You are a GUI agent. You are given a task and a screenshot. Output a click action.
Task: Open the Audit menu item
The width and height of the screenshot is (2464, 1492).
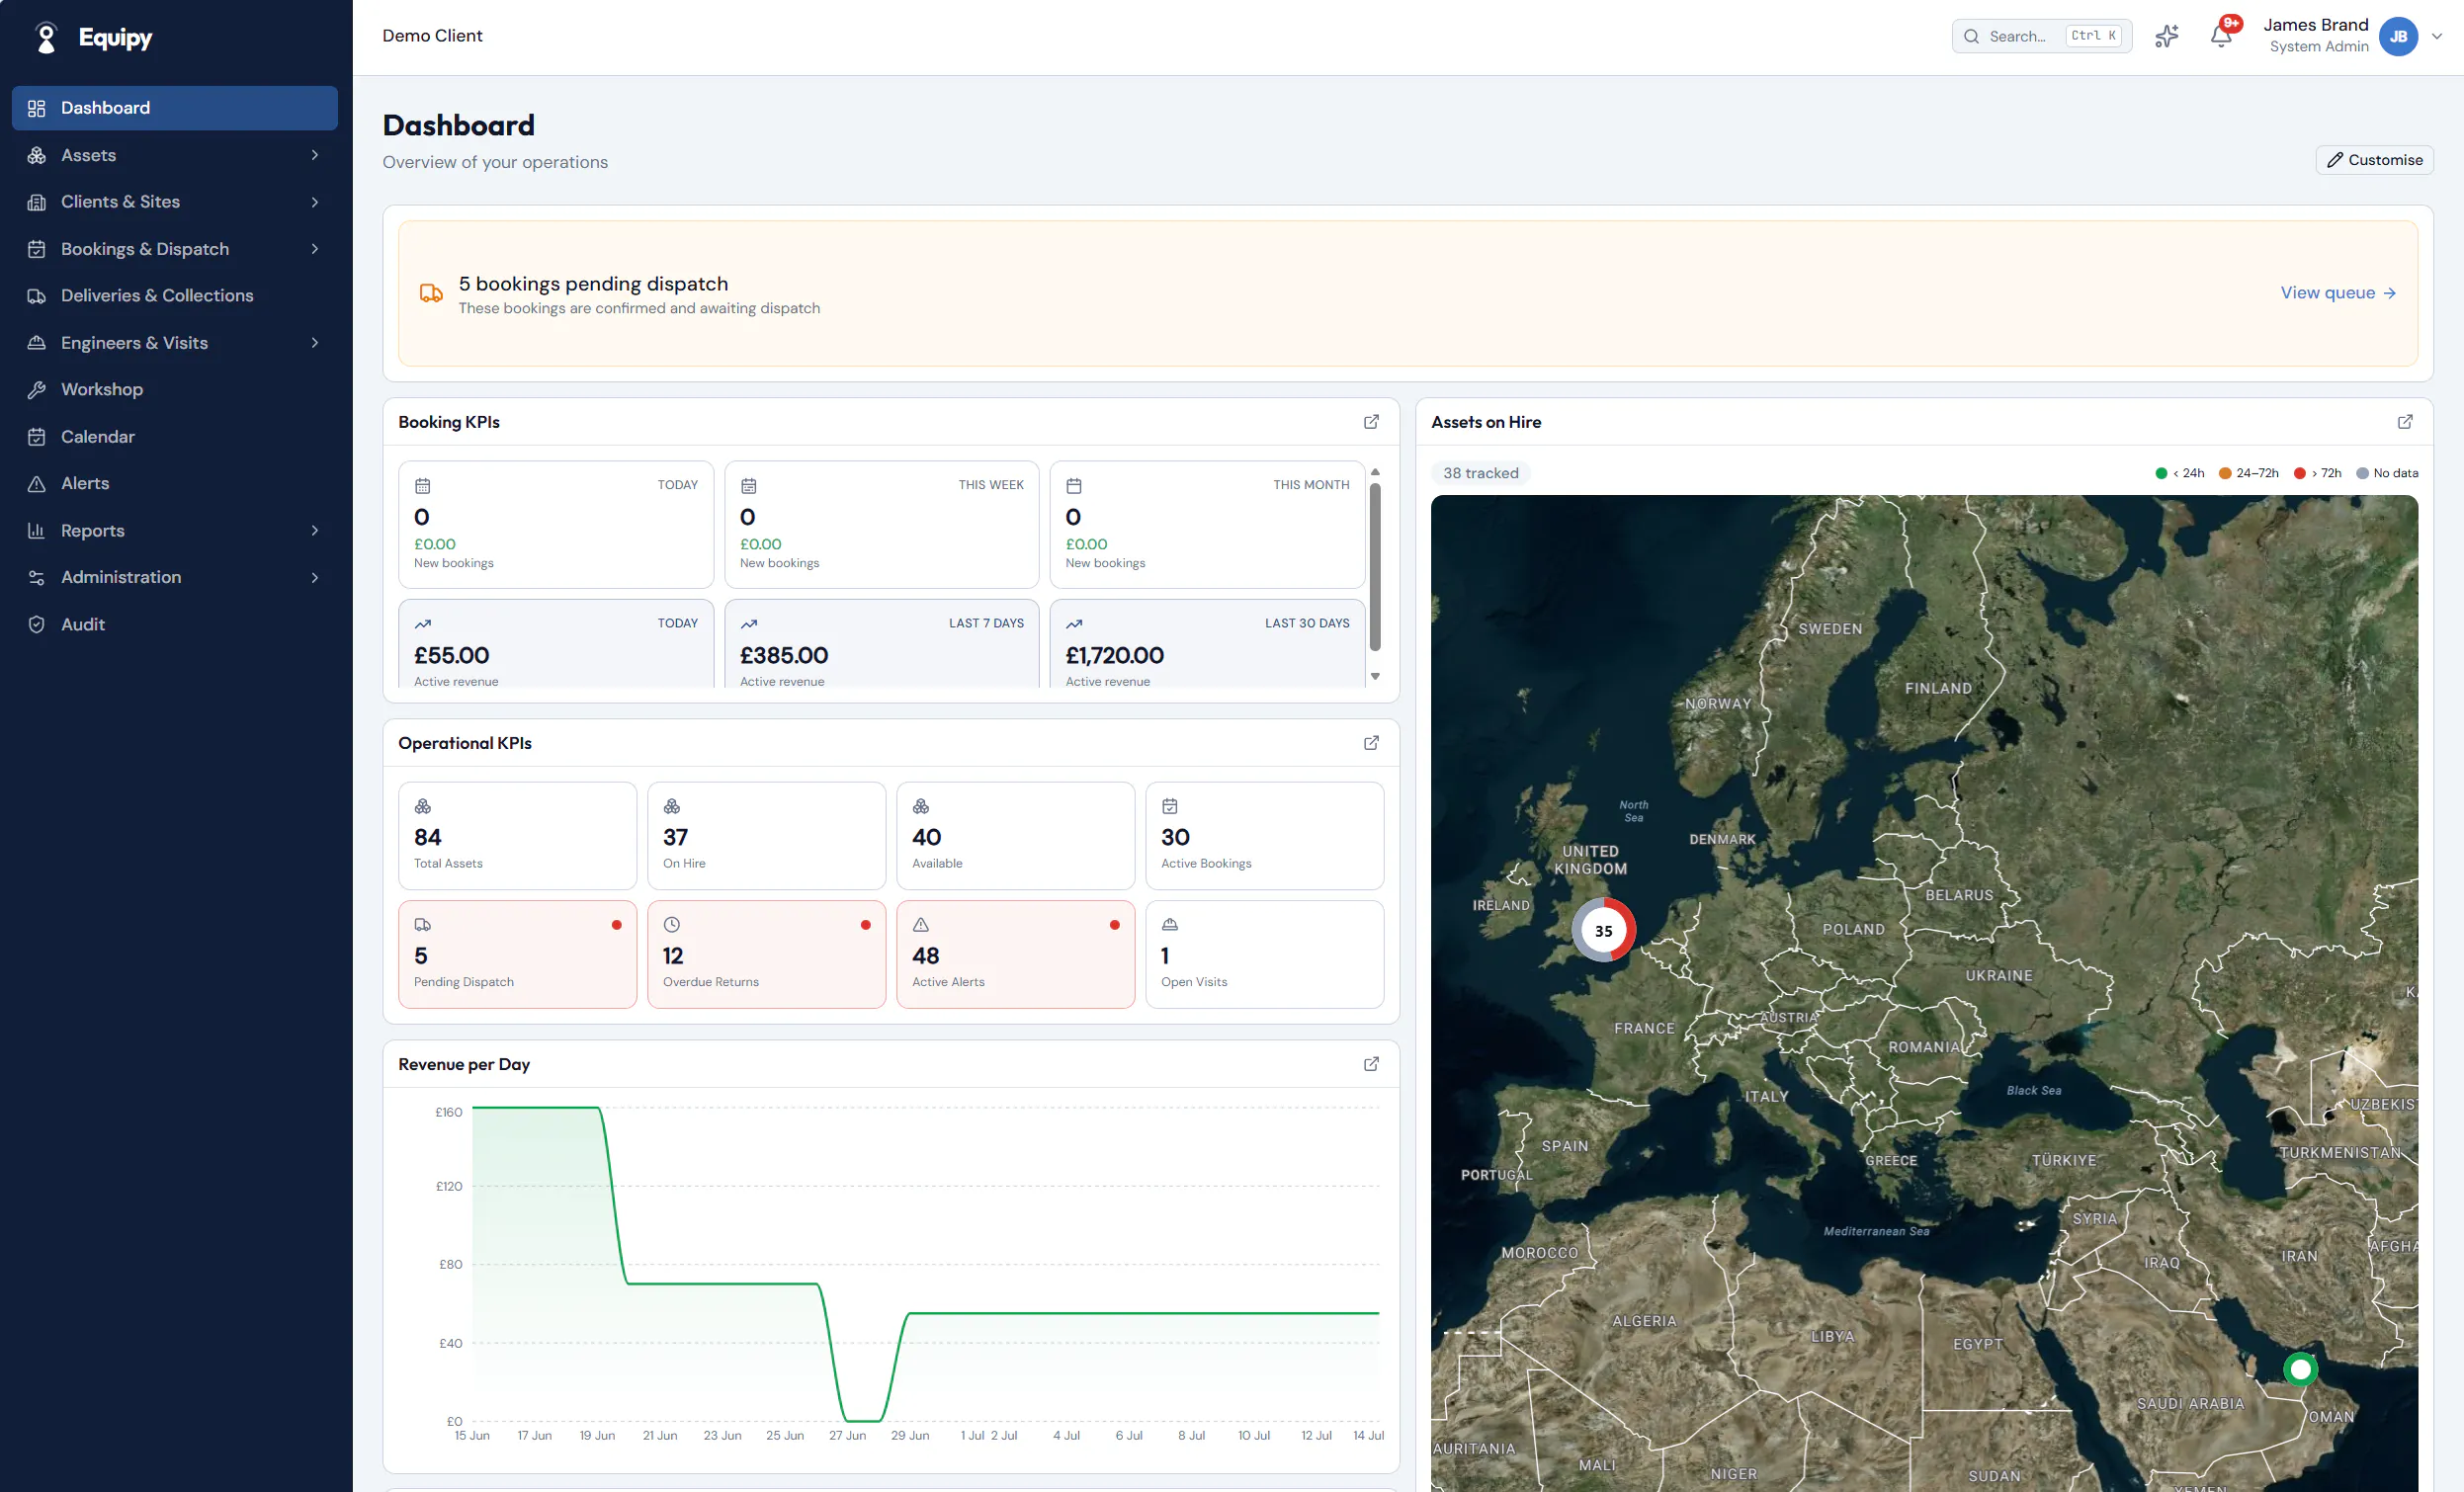tap(175, 625)
